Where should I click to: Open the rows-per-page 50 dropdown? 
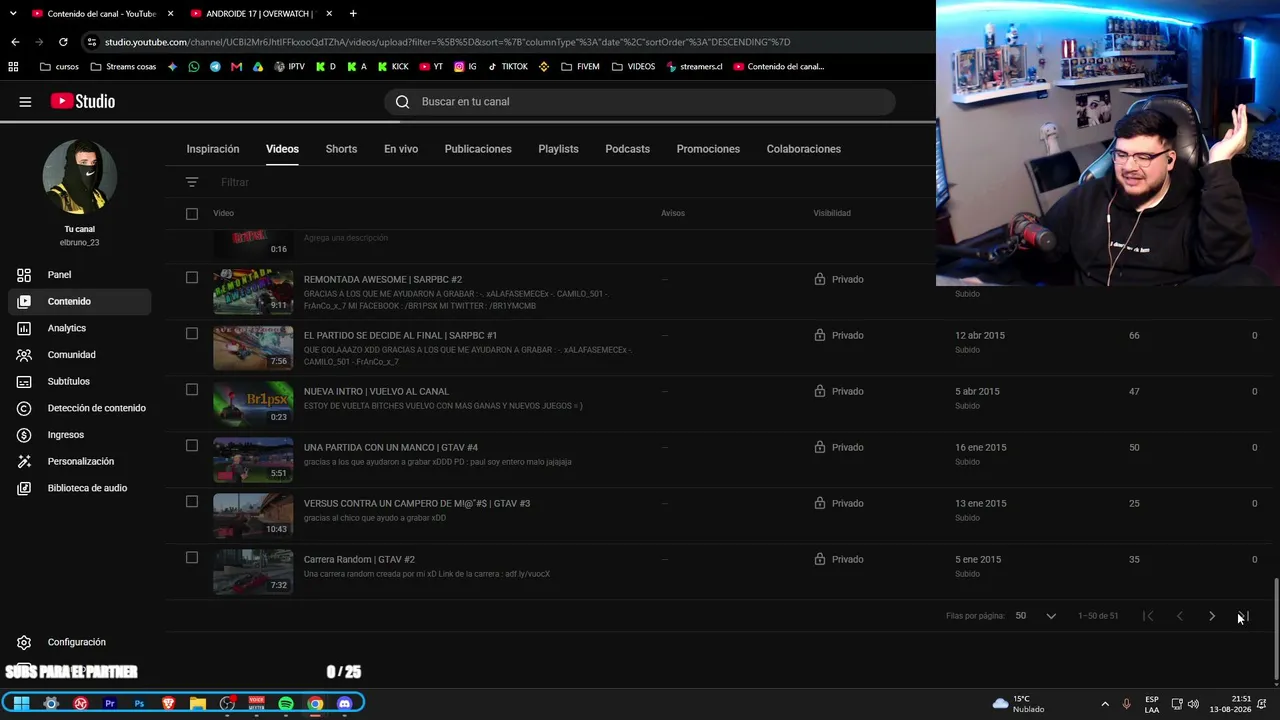pyautogui.click(x=1036, y=616)
